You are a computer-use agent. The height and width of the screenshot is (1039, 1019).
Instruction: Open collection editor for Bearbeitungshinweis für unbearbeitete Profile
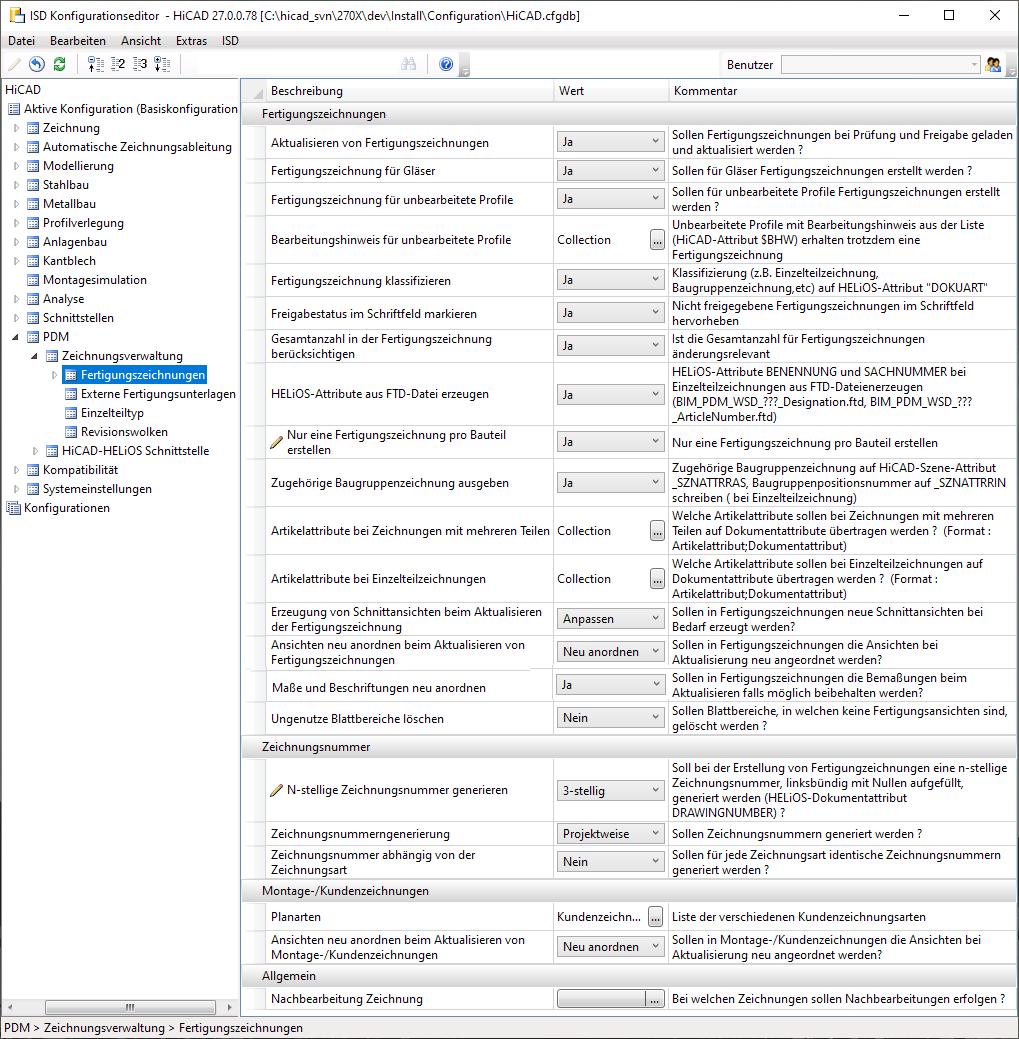coord(657,240)
